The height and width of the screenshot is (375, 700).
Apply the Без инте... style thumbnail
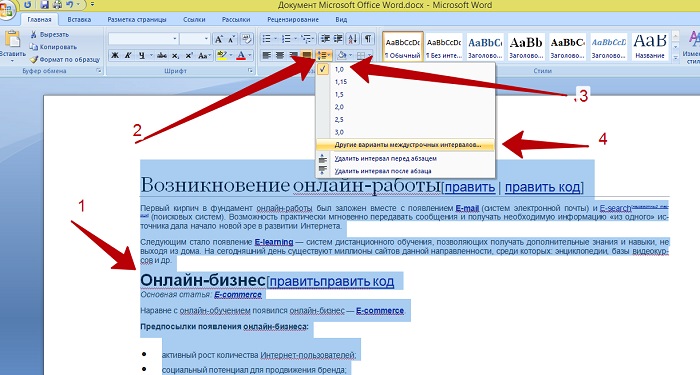click(444, 46)
